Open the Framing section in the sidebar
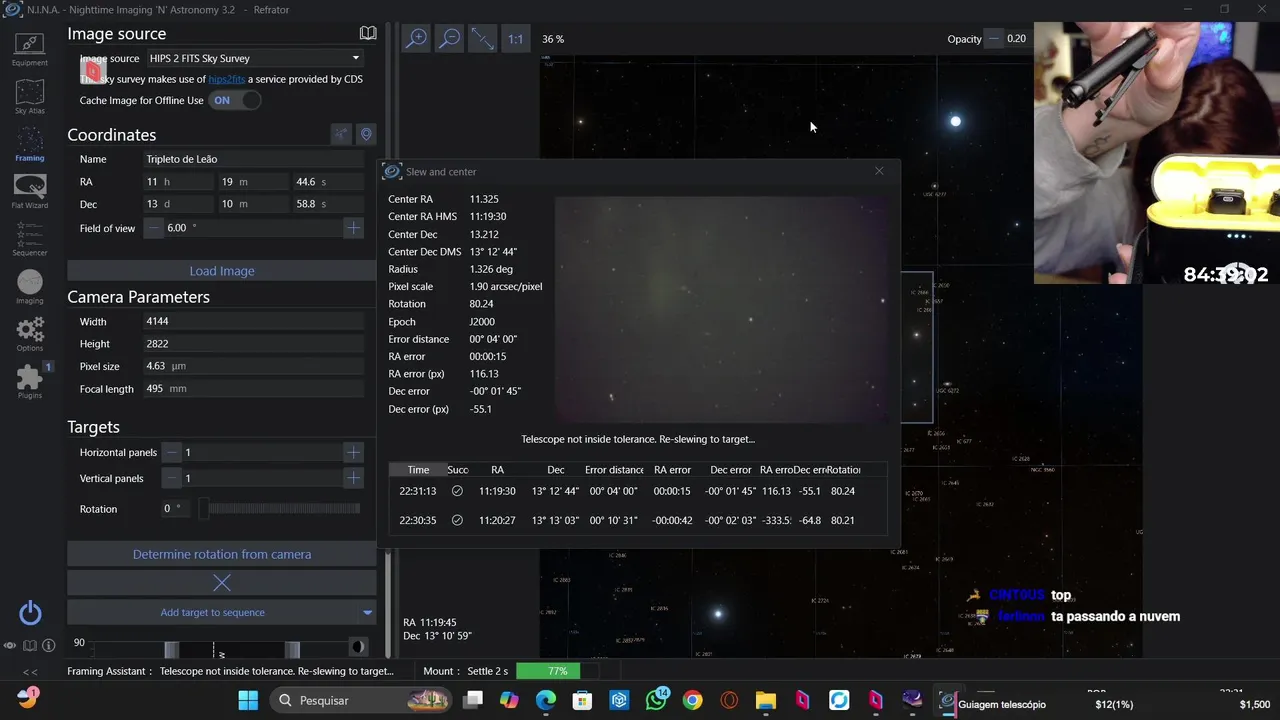Viewport: 1280px width, 720px height. click(29, 144)
